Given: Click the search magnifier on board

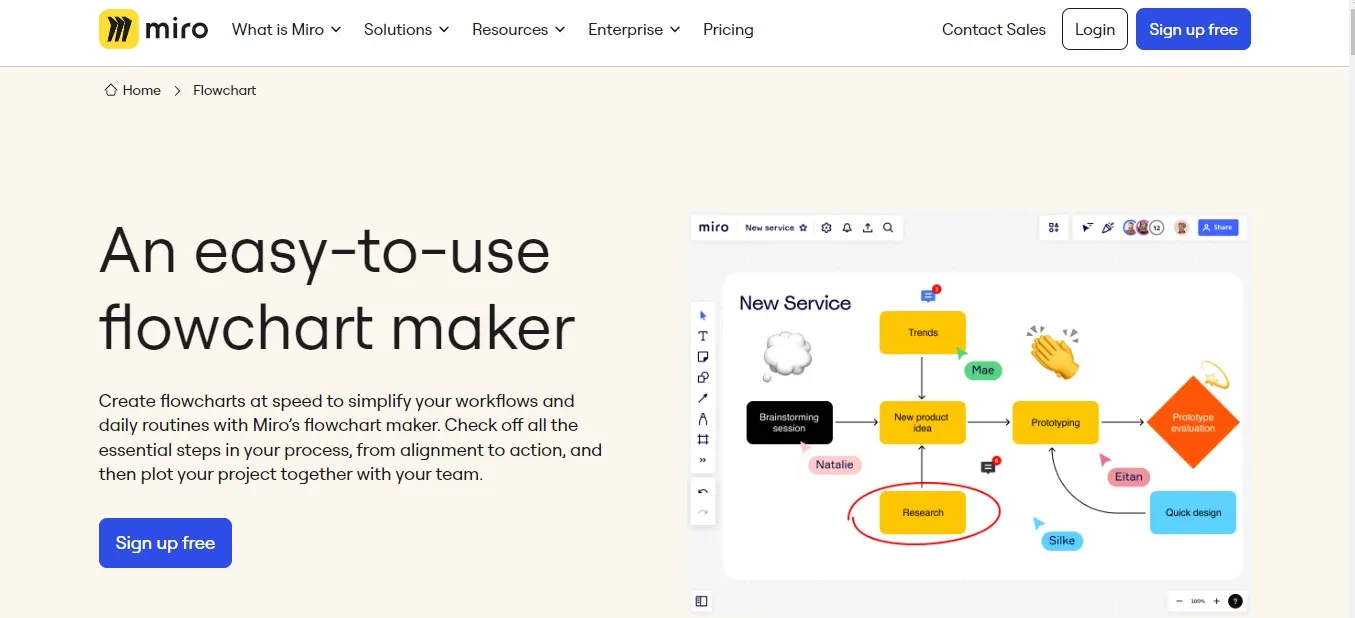Looking at the screenshot, I should (888, 228).
